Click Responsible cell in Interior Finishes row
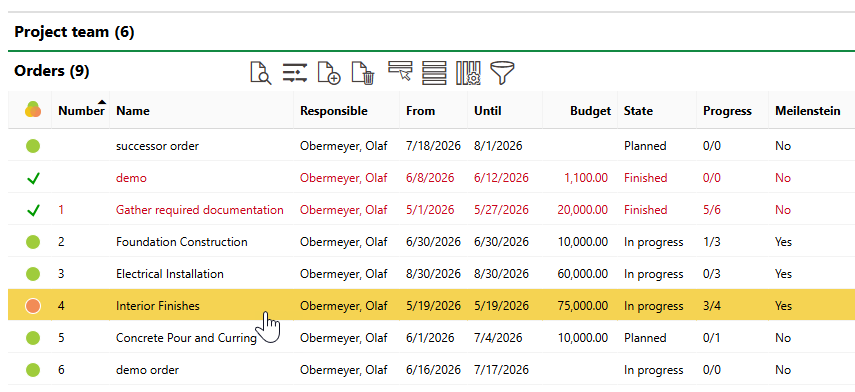Image resolution: width=855 pixels, height=392 pixels. point(344,306)
